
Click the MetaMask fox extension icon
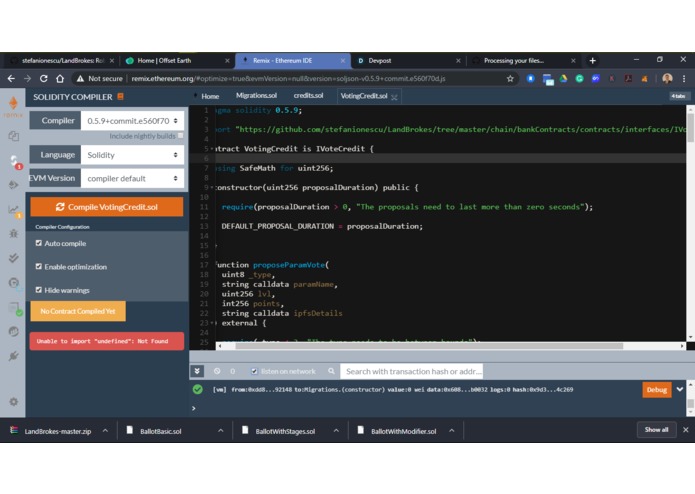644,78
